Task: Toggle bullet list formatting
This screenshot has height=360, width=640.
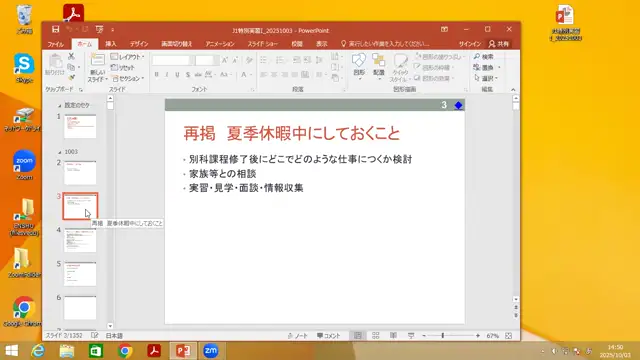Action: coord(264,60)
